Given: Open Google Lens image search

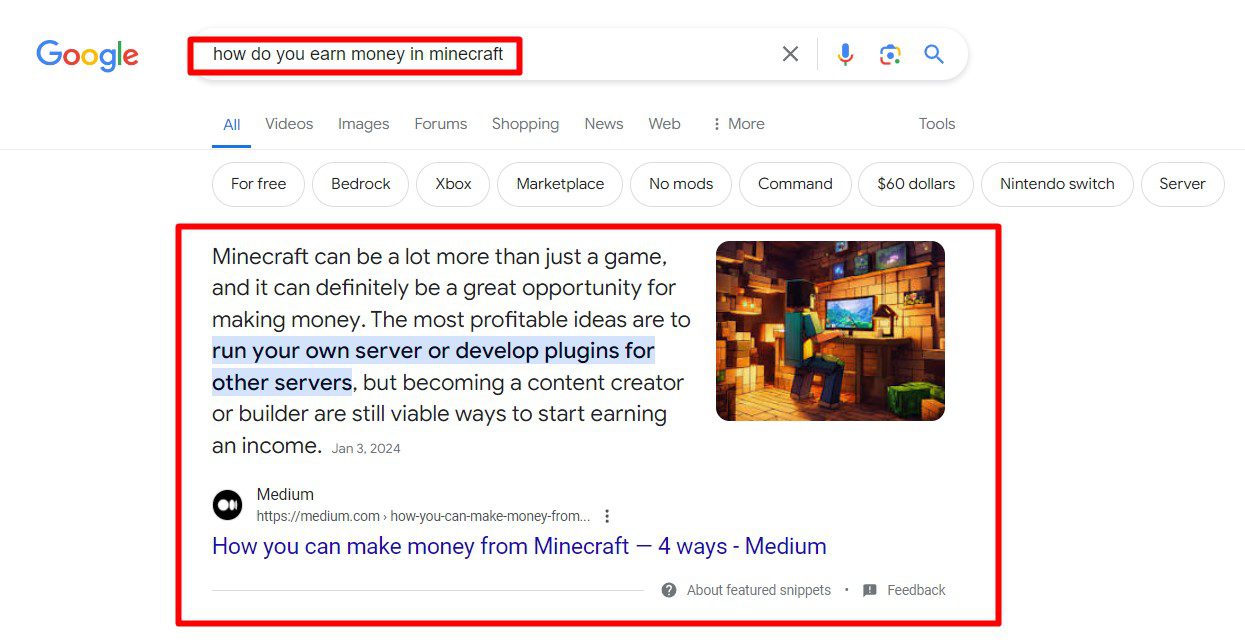Looking at the screenshot, I should [890, 54].
